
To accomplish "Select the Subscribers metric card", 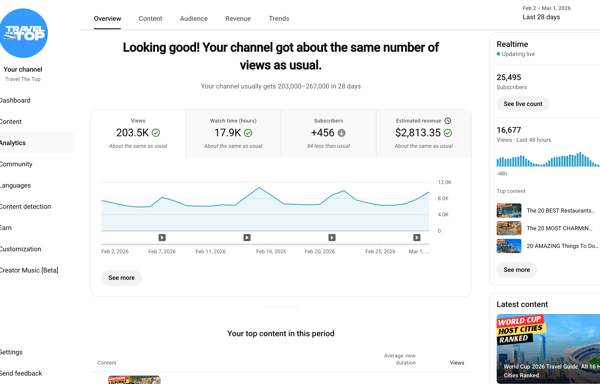I will click(x=328, y=133).
